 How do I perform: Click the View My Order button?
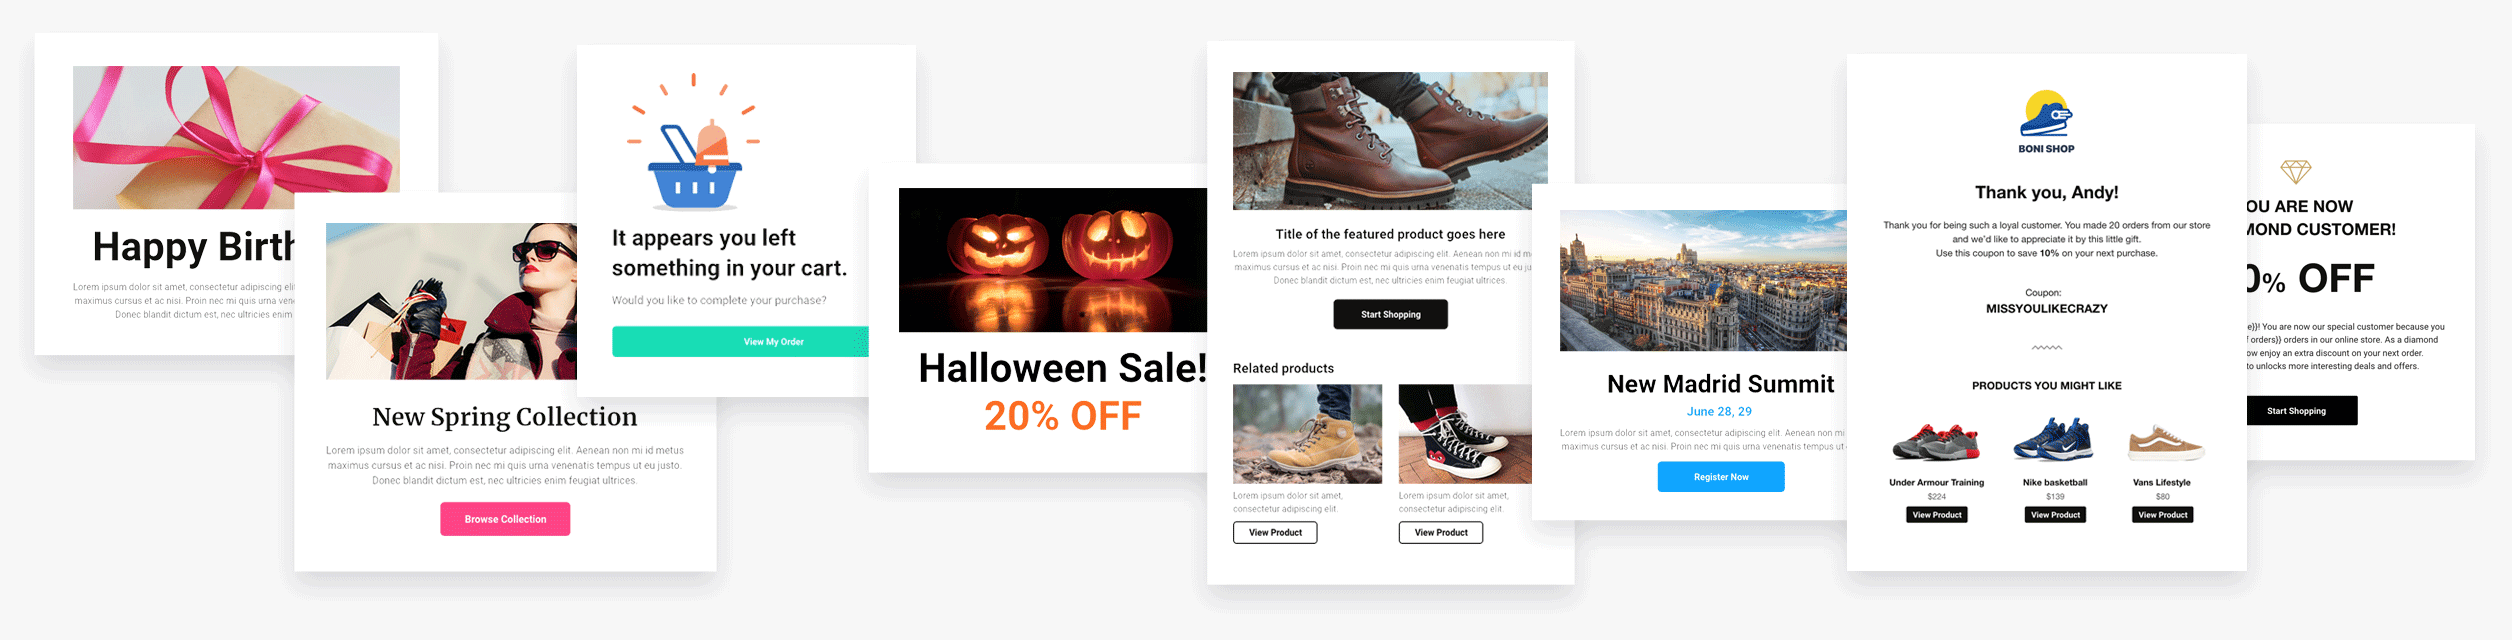pos(740,341)
